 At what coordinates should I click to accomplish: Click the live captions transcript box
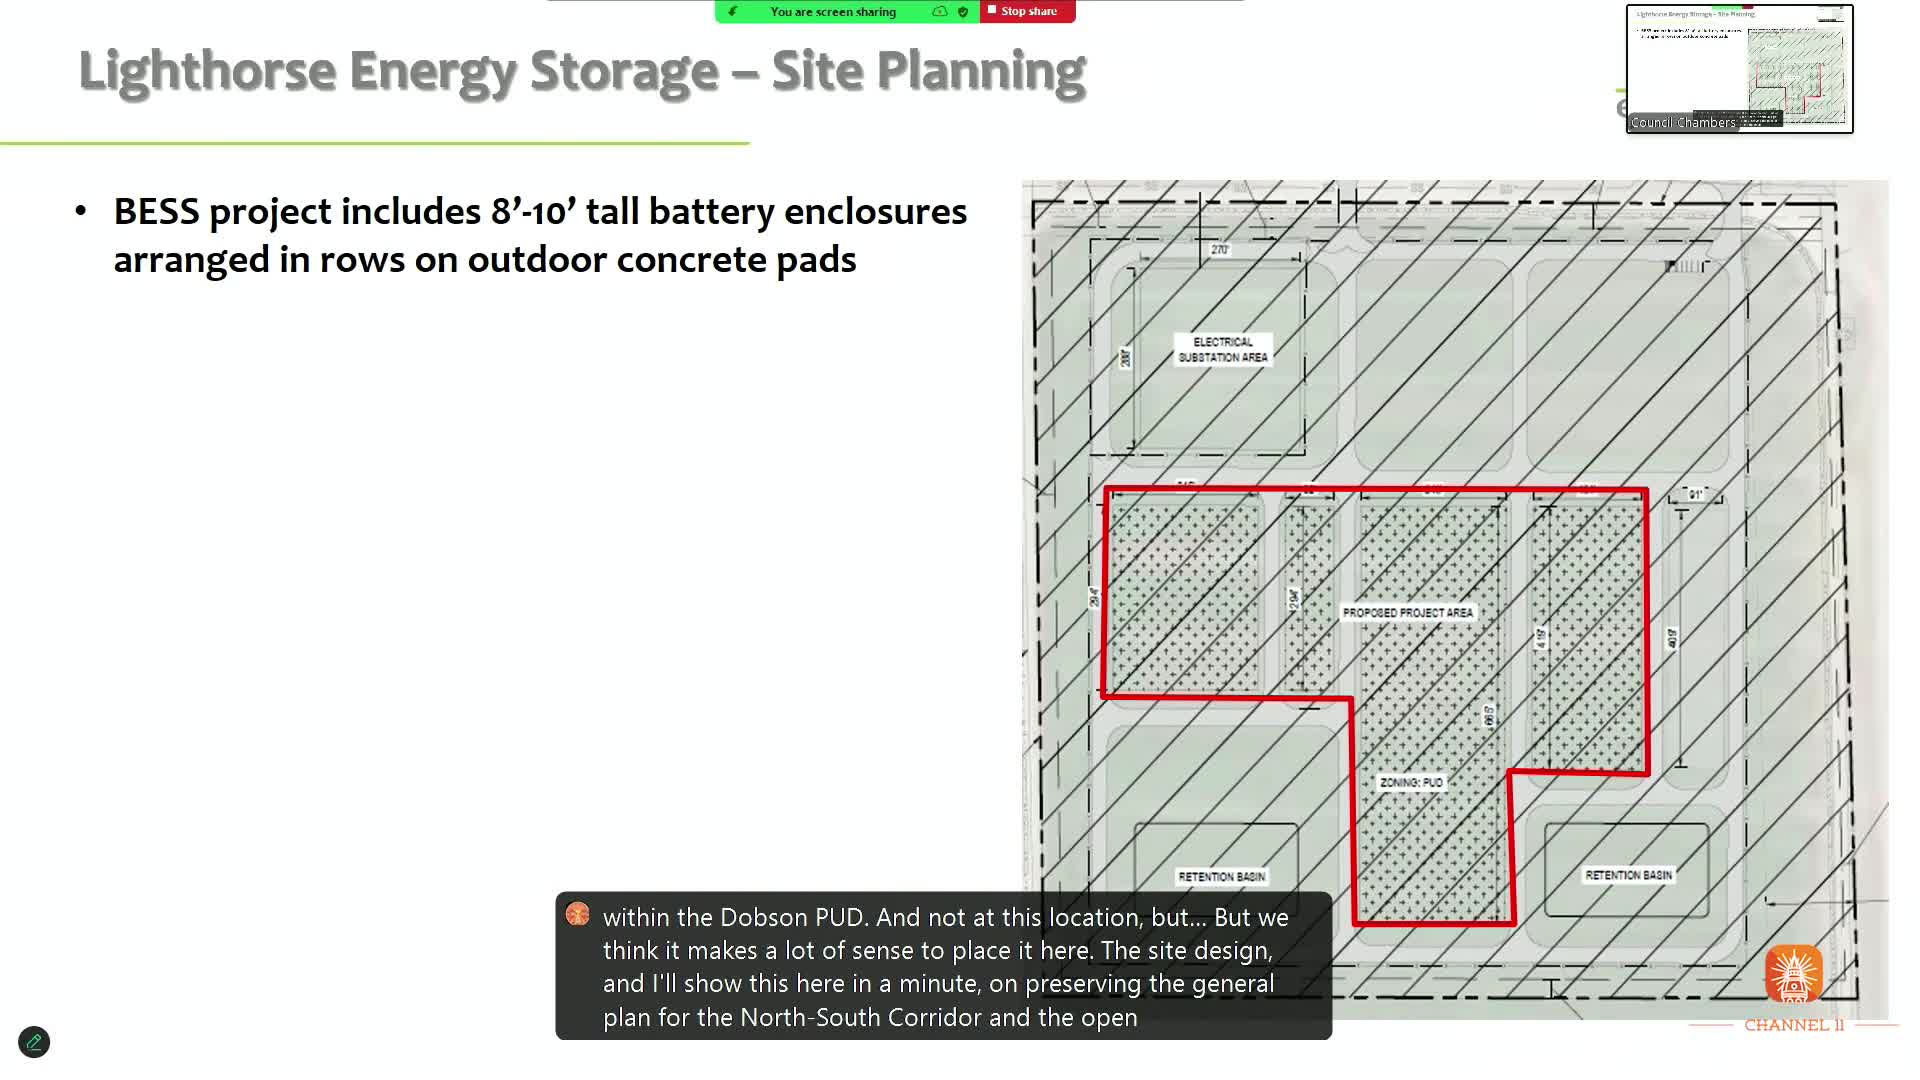click(x=943, y=966)
